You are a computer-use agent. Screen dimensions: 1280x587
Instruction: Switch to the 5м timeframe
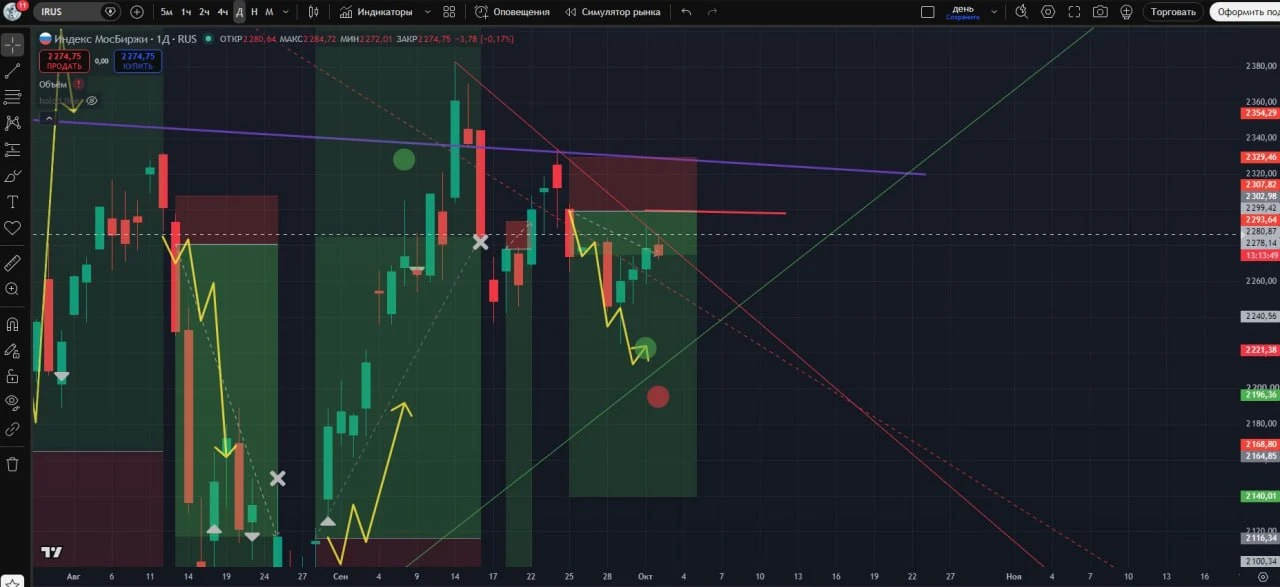(166, 12)
